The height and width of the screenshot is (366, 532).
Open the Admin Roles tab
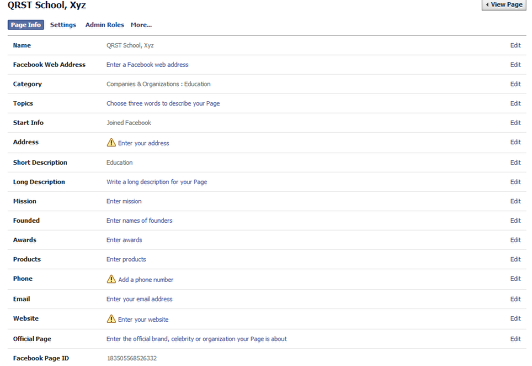[104, 25]
